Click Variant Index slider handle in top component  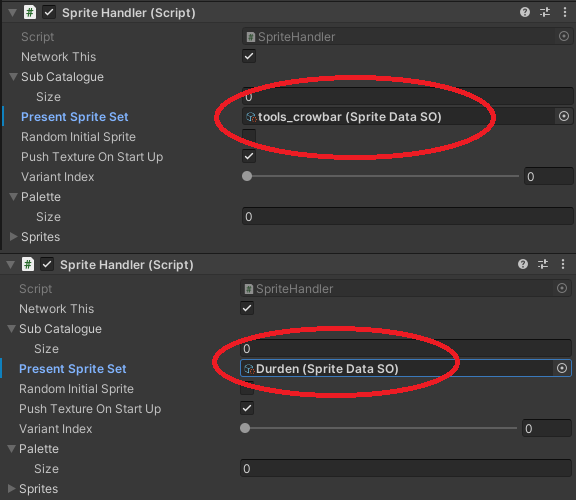pos(247,176)
